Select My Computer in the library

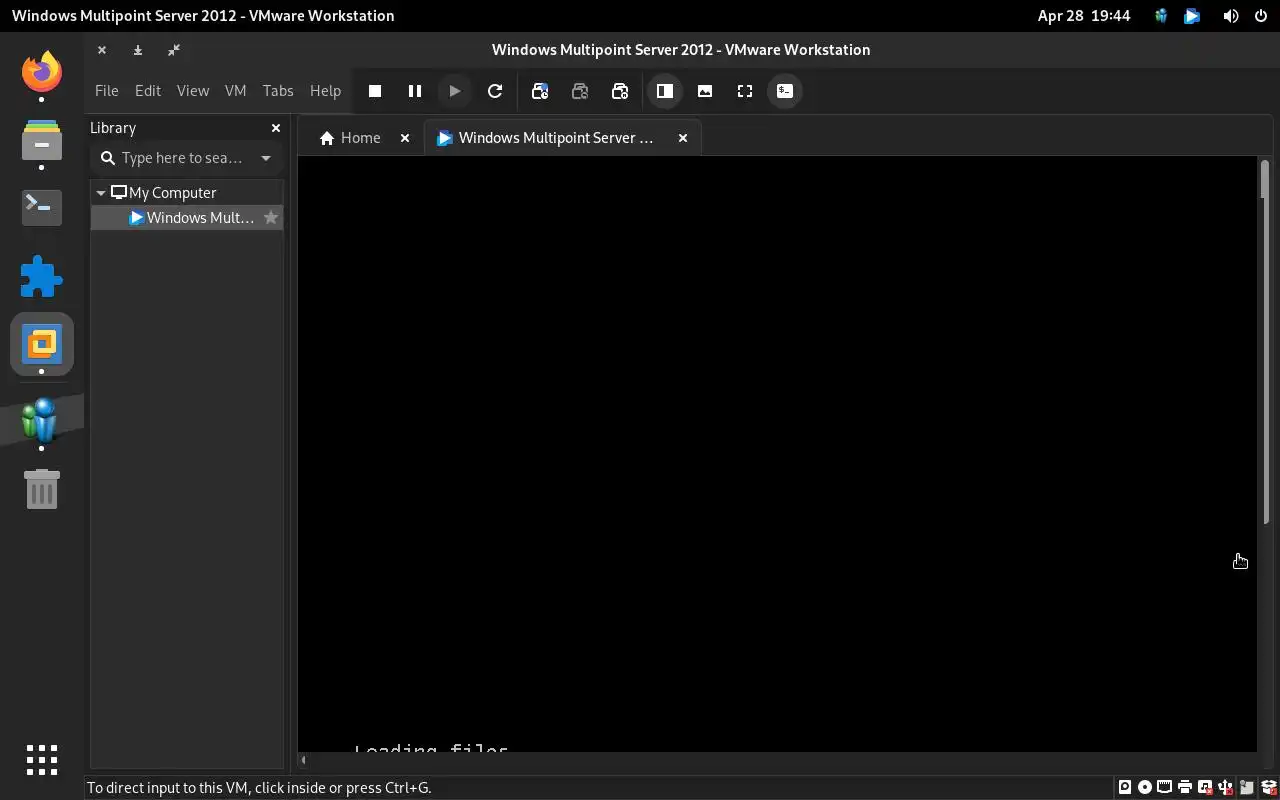pyautogui.click(x=172, y=192)
